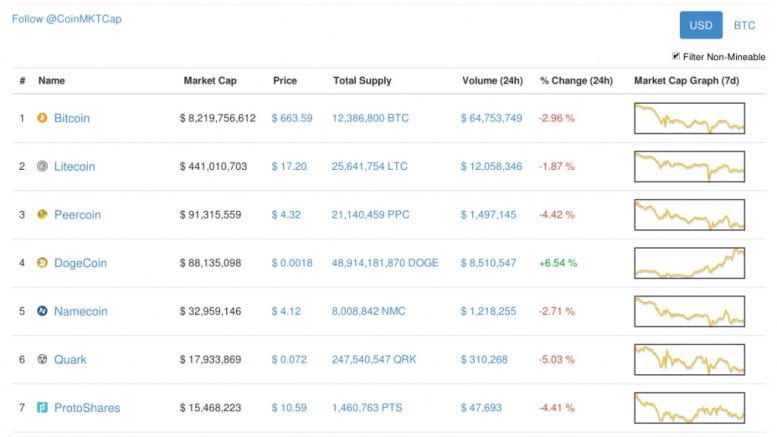The image size is (777, 437).
Task: Switch prices to BTC
Action: coord(744,25)
